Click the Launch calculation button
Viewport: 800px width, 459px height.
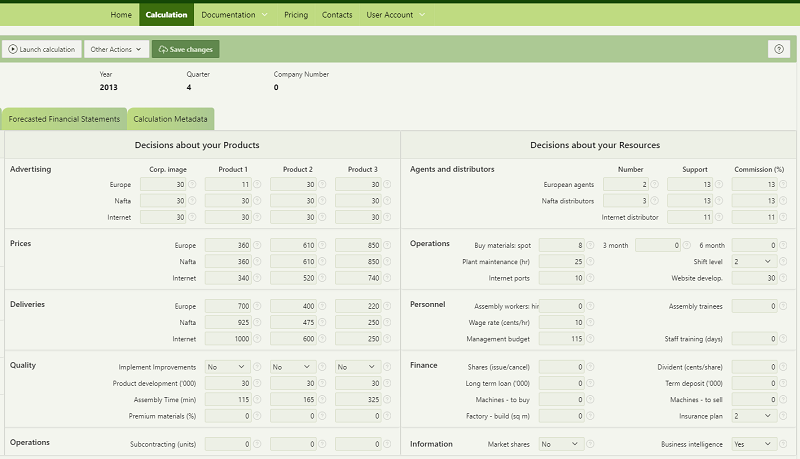tap(42, 49)
